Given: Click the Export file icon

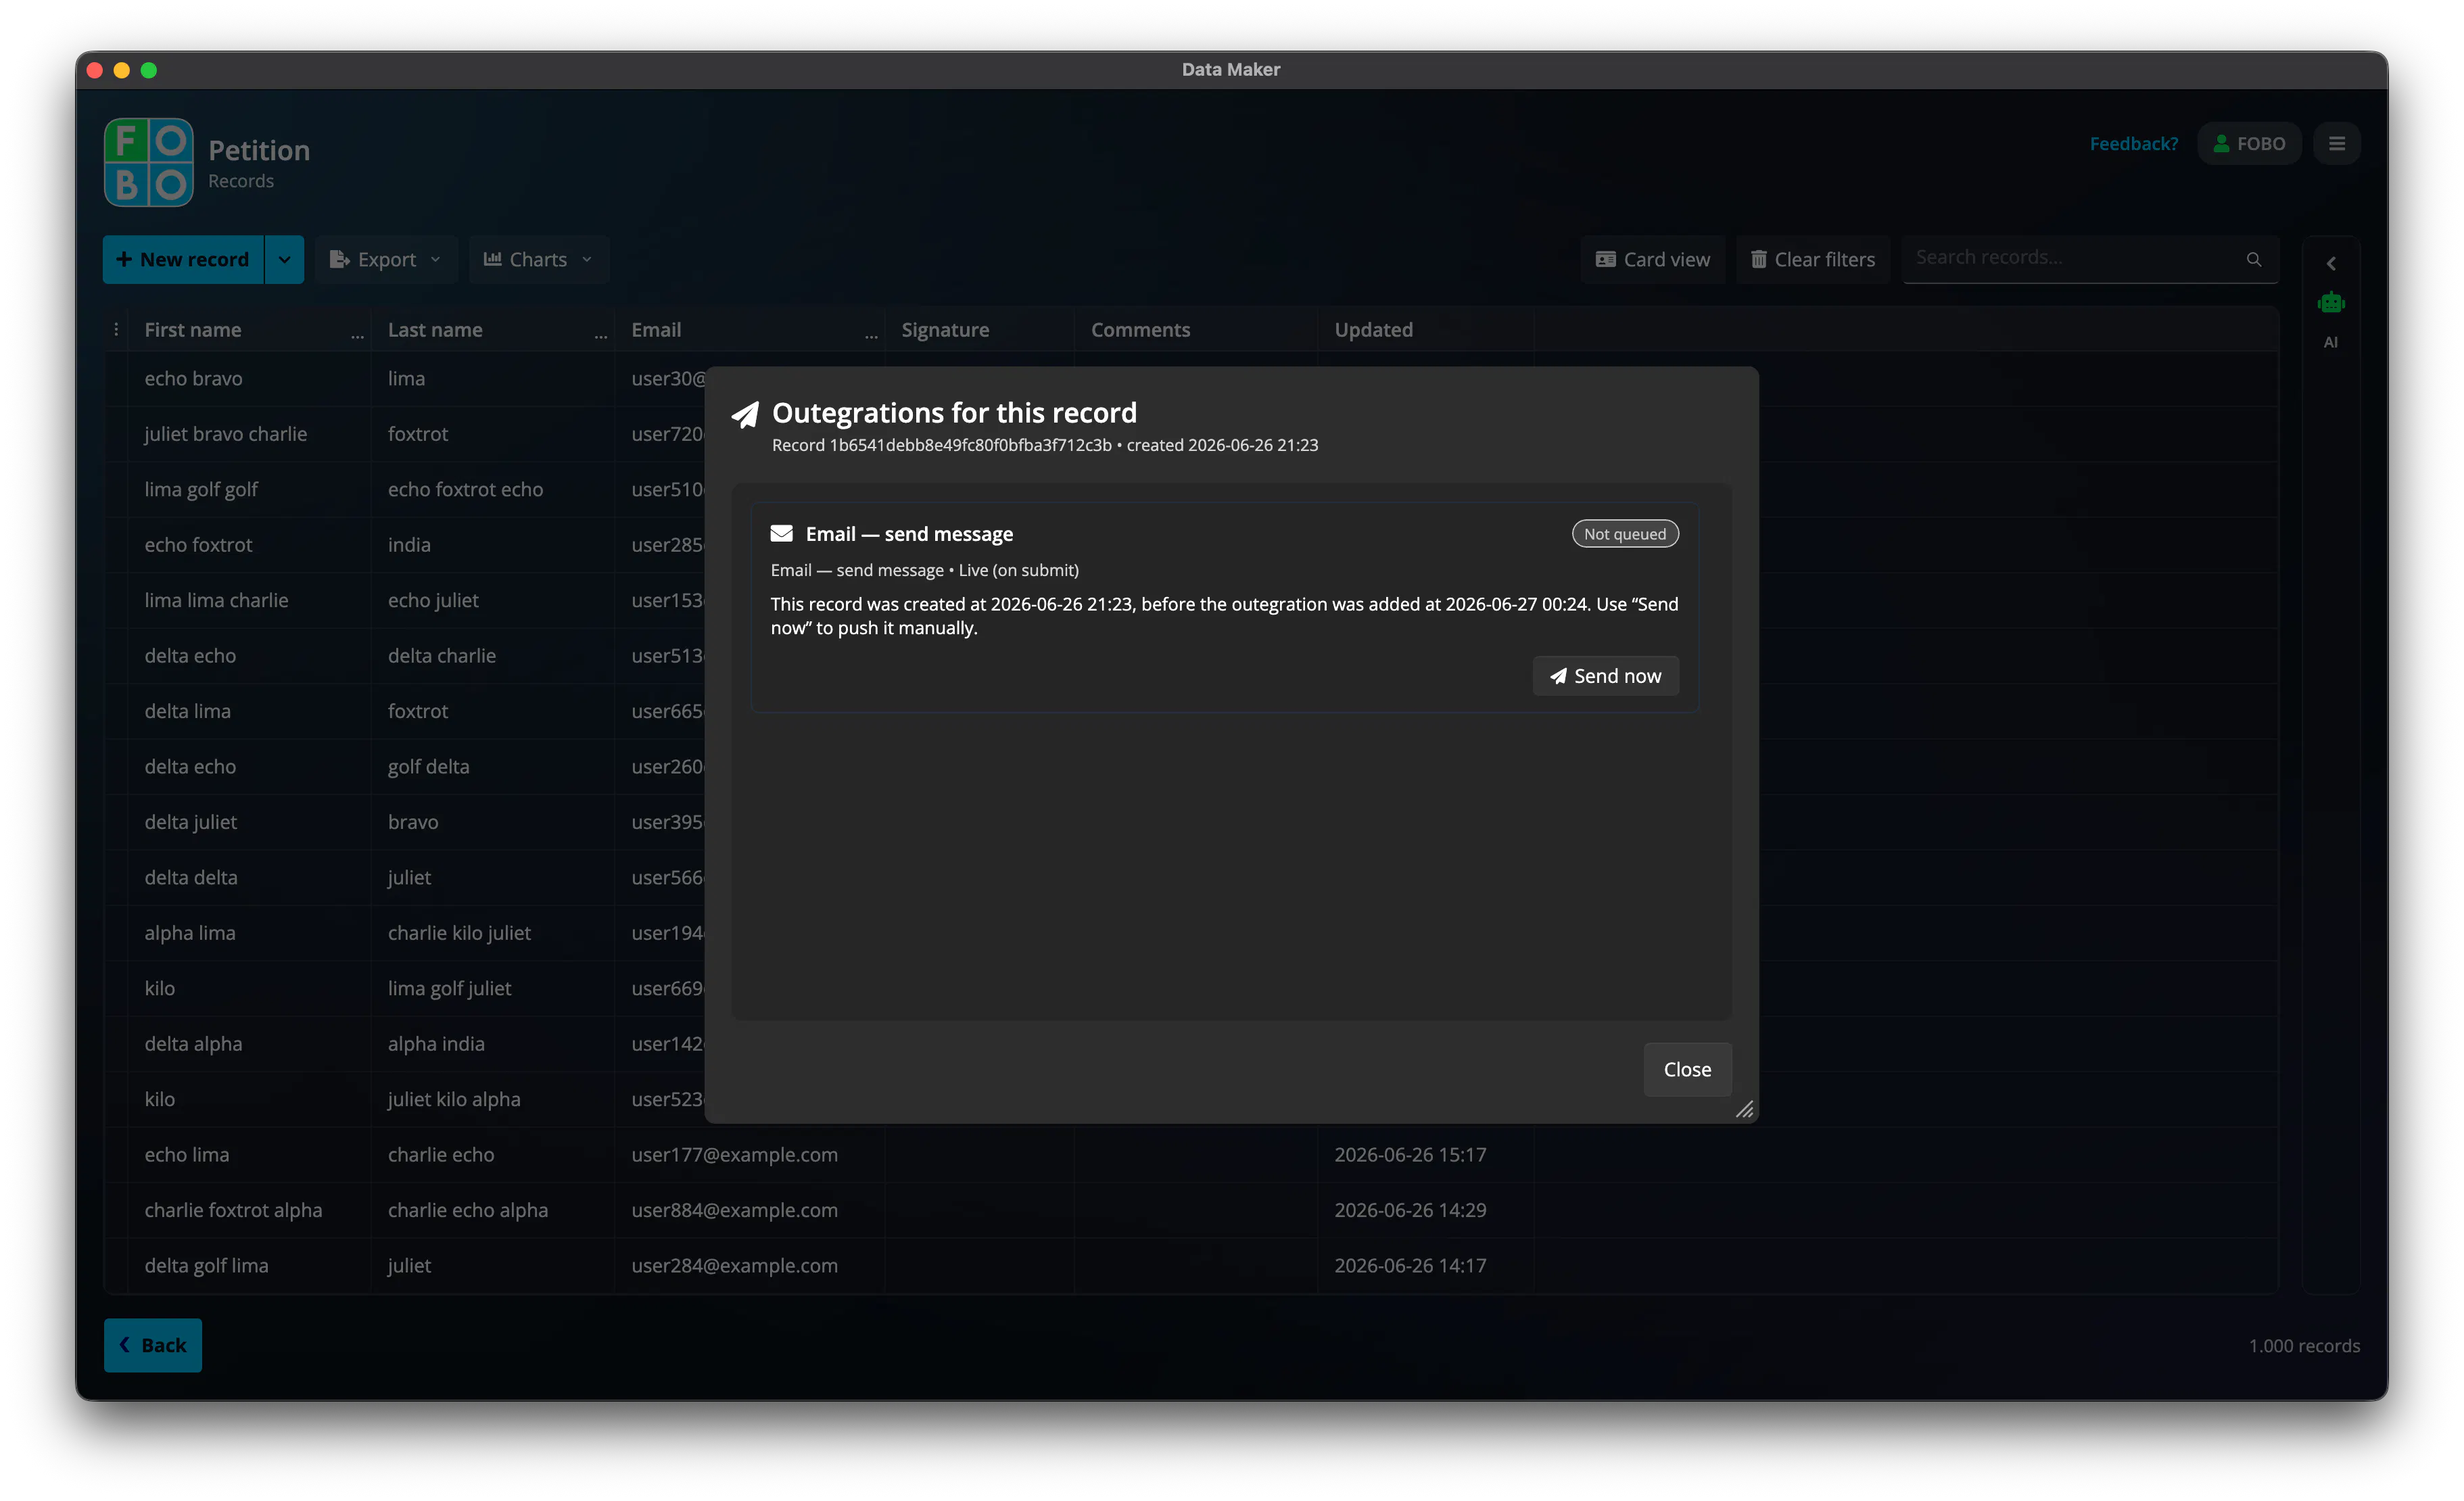Looking at the screenshot, I should coord(339,260).
